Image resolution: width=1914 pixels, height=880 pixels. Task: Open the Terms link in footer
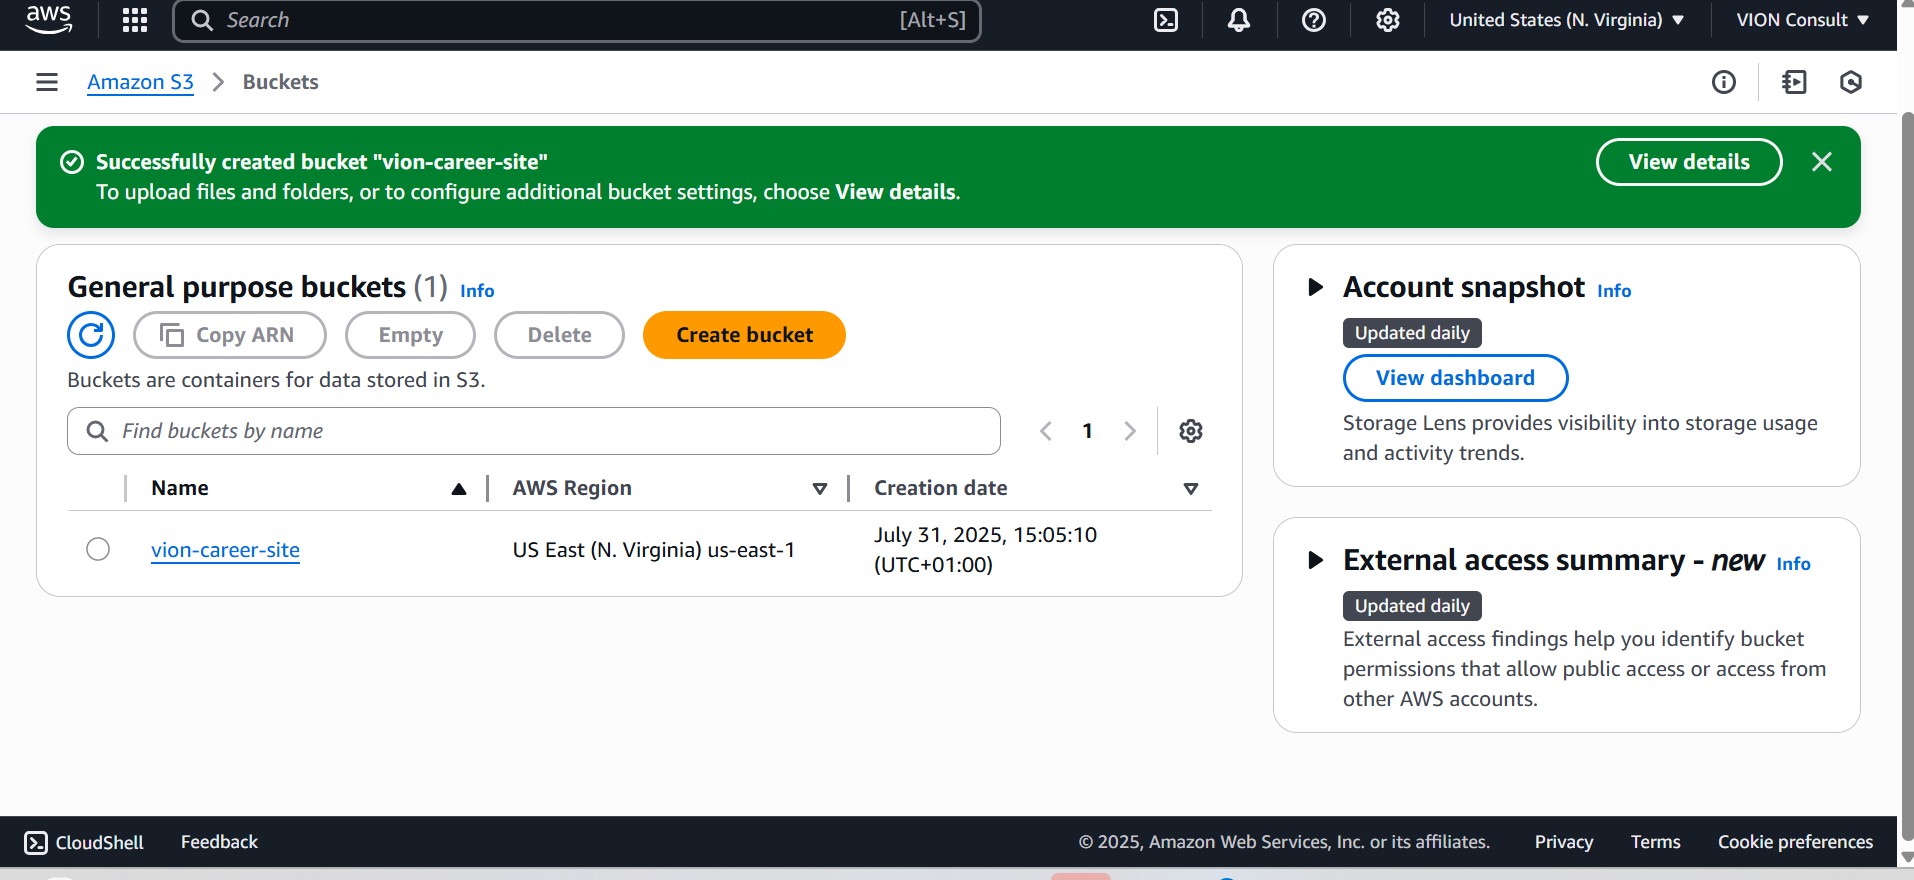(x=1655, y=842)
